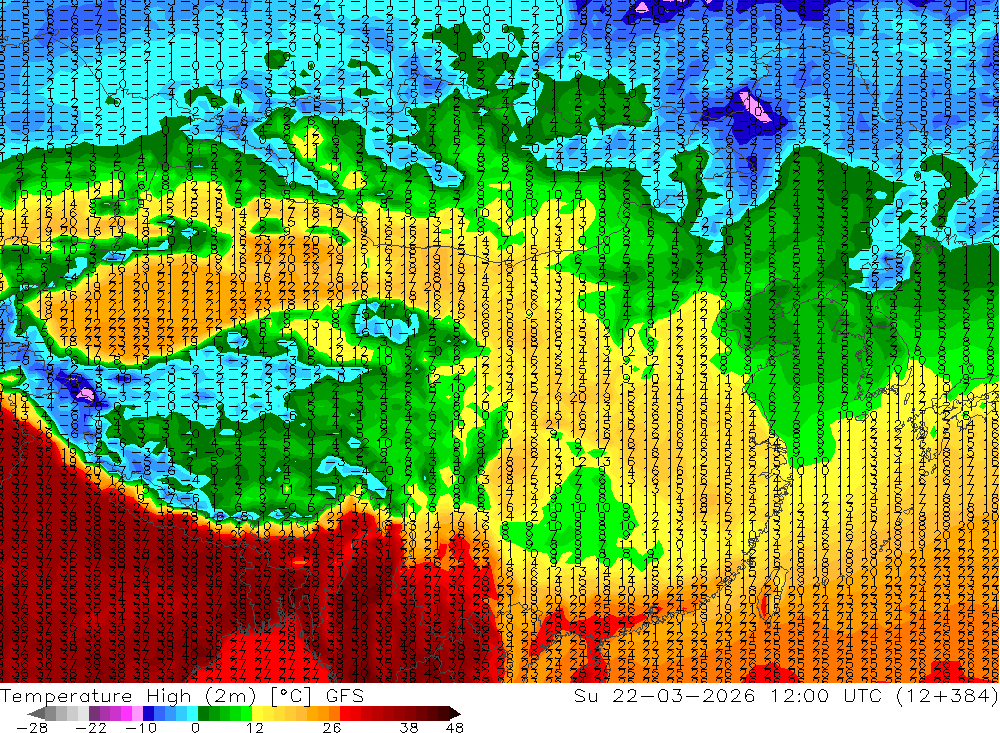Select the '-10' label on the color scale
The width and height of the screenshot is (1000, 733).
[141, 727]
